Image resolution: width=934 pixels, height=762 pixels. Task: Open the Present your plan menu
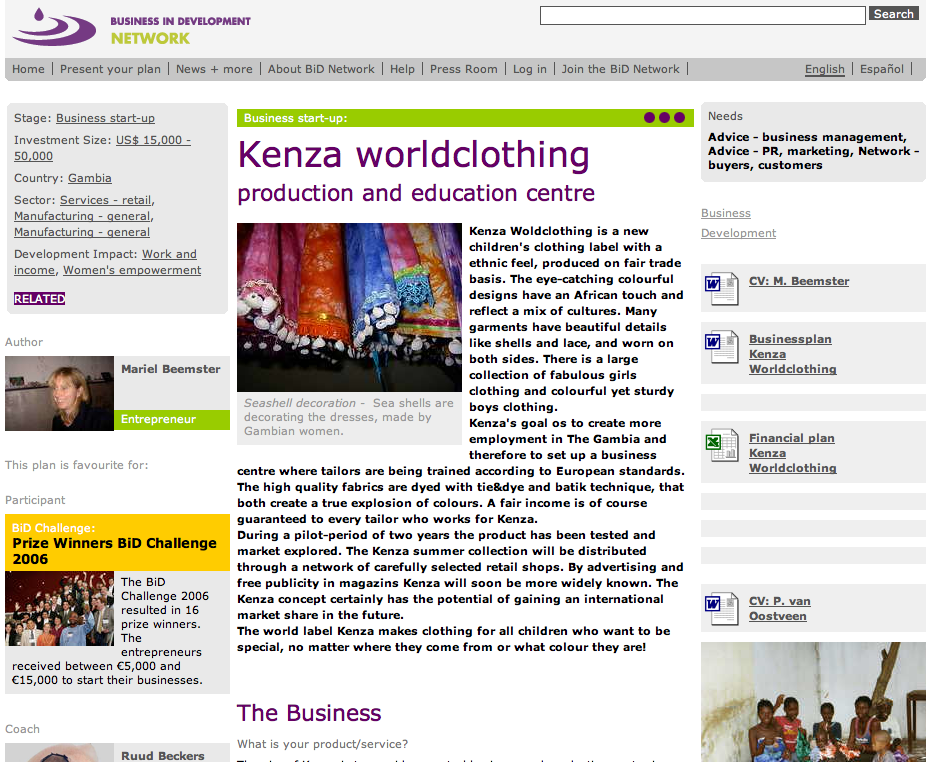tap(110, 69)
